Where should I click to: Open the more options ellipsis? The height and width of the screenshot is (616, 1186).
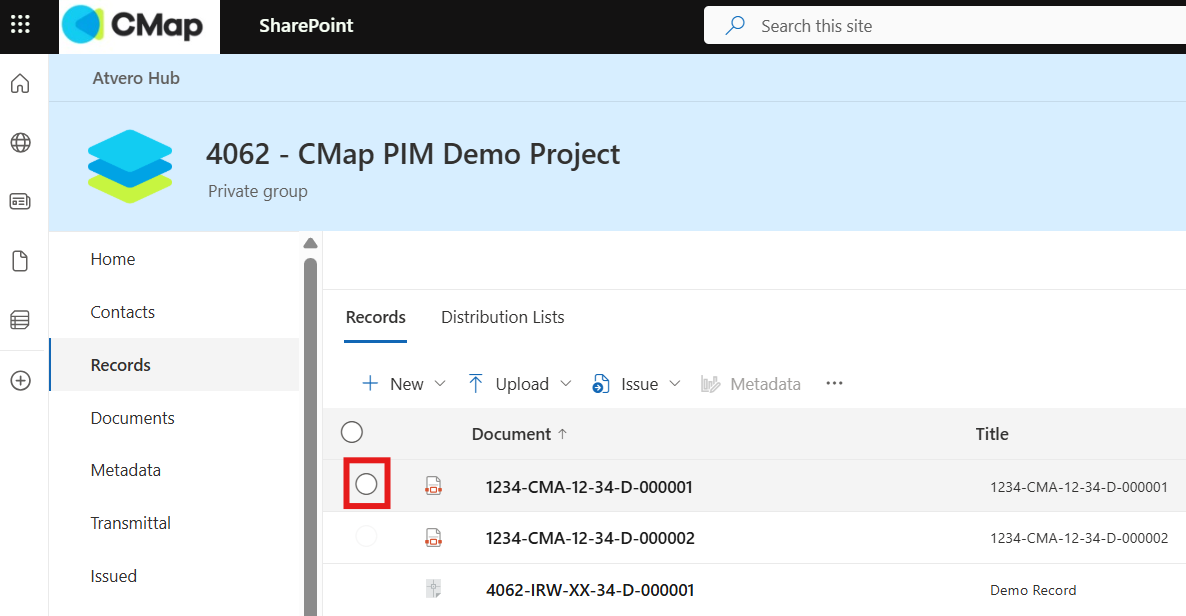pos(834,384)
